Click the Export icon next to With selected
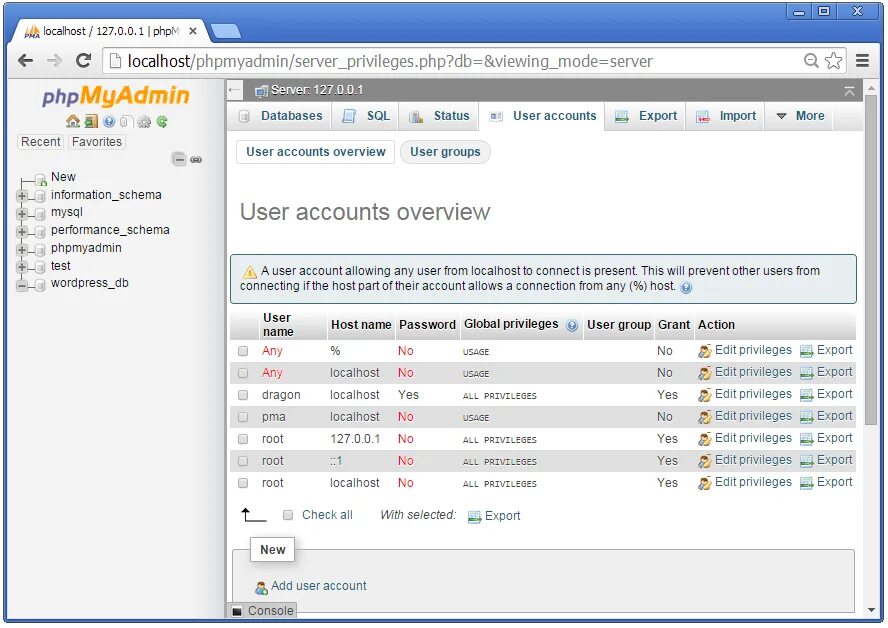888x628 pixels. 474,516
